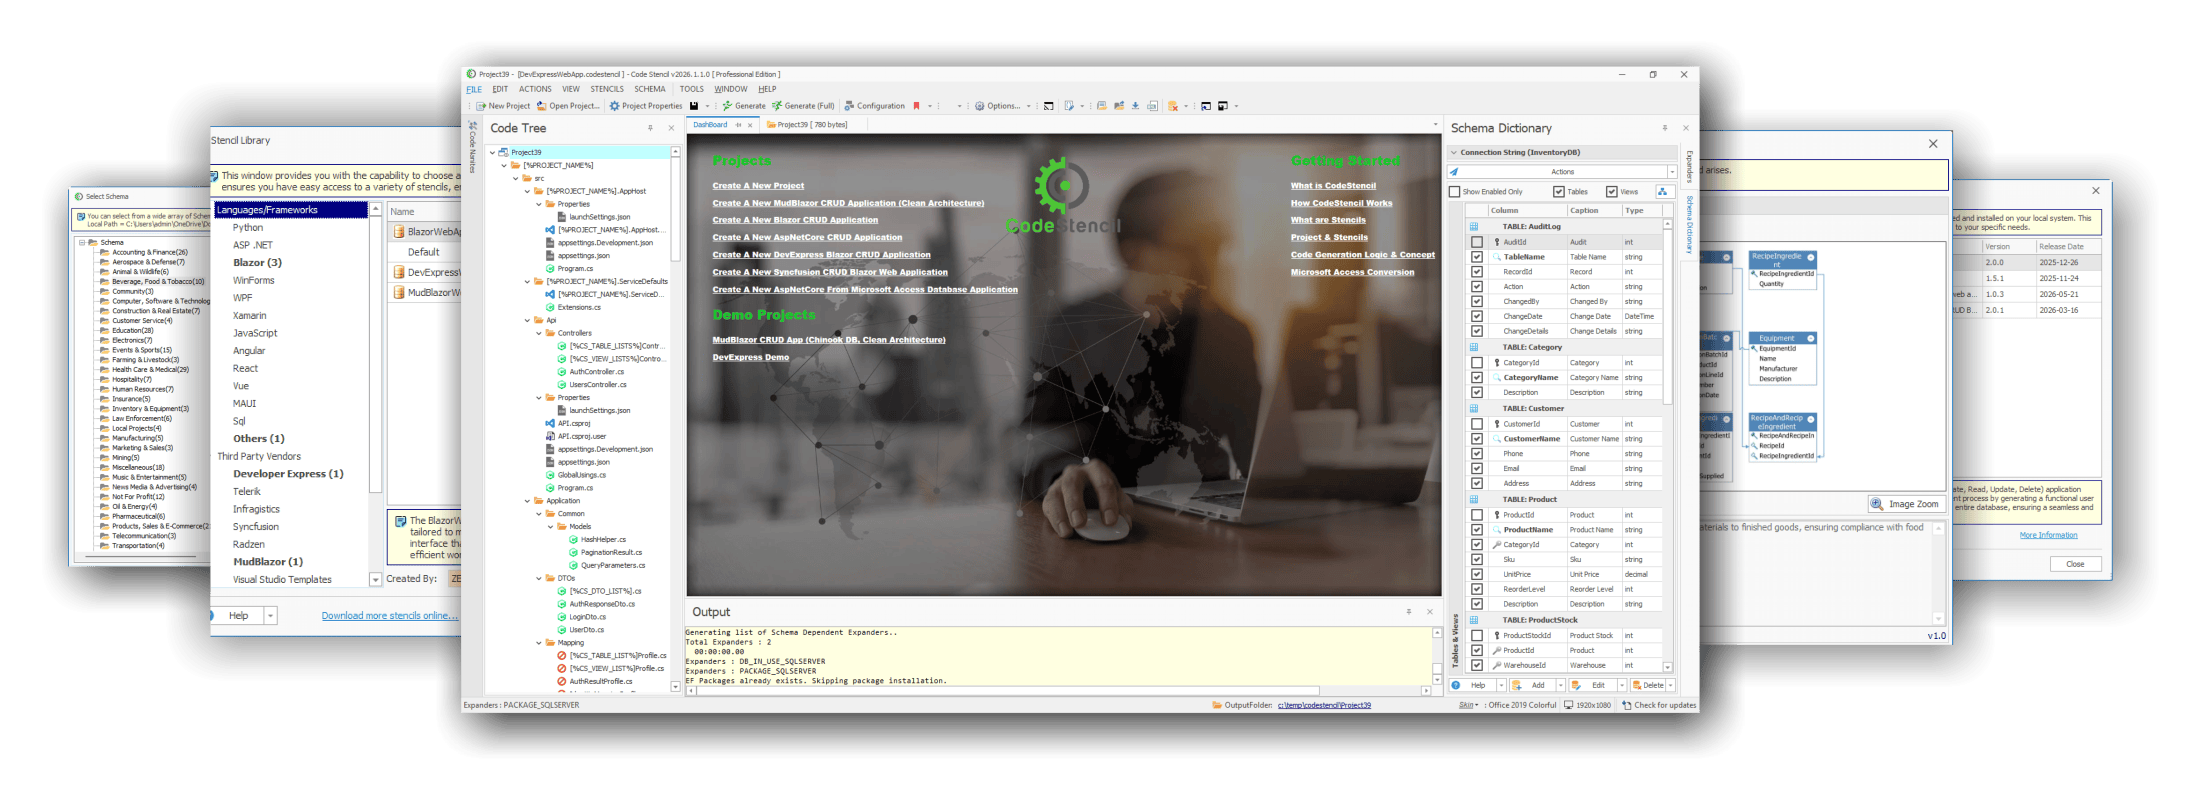This screenshot has height=800, width=2203.
Task: Select Blazor (3) in Stencil Library list
Action: [x=258, y=263]
